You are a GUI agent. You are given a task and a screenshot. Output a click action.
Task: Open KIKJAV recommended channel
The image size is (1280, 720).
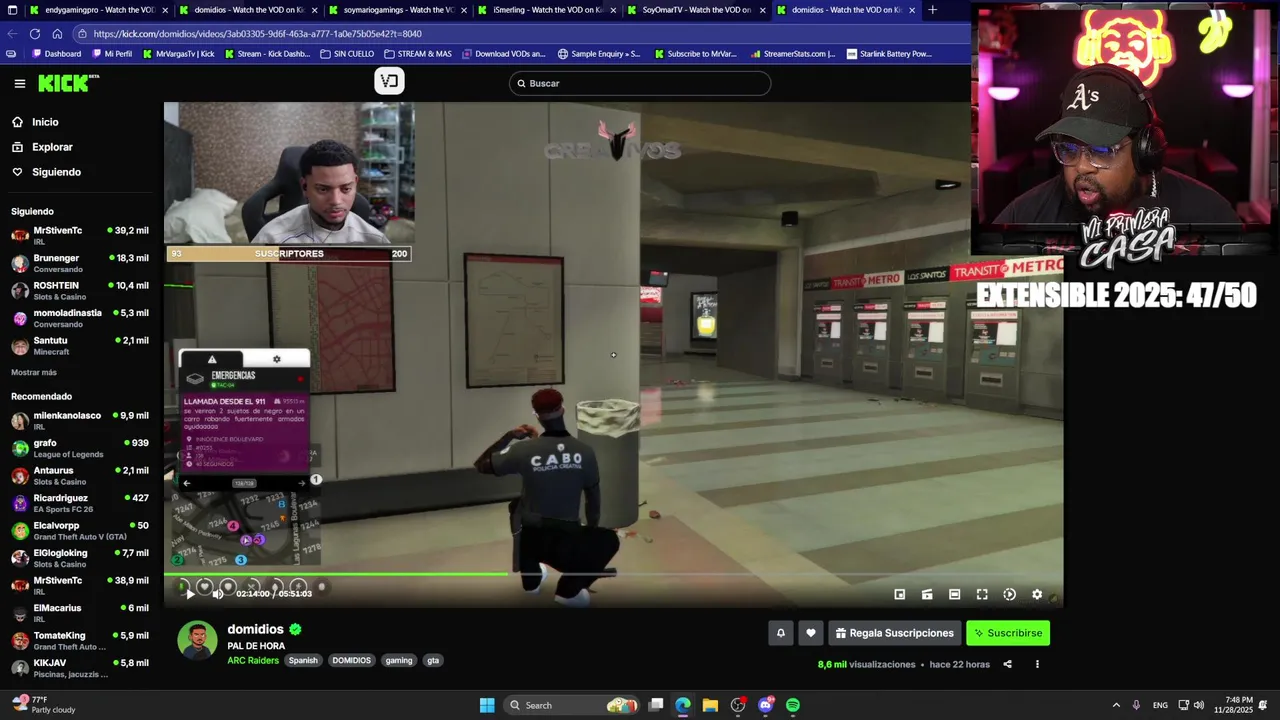point(80,668)
